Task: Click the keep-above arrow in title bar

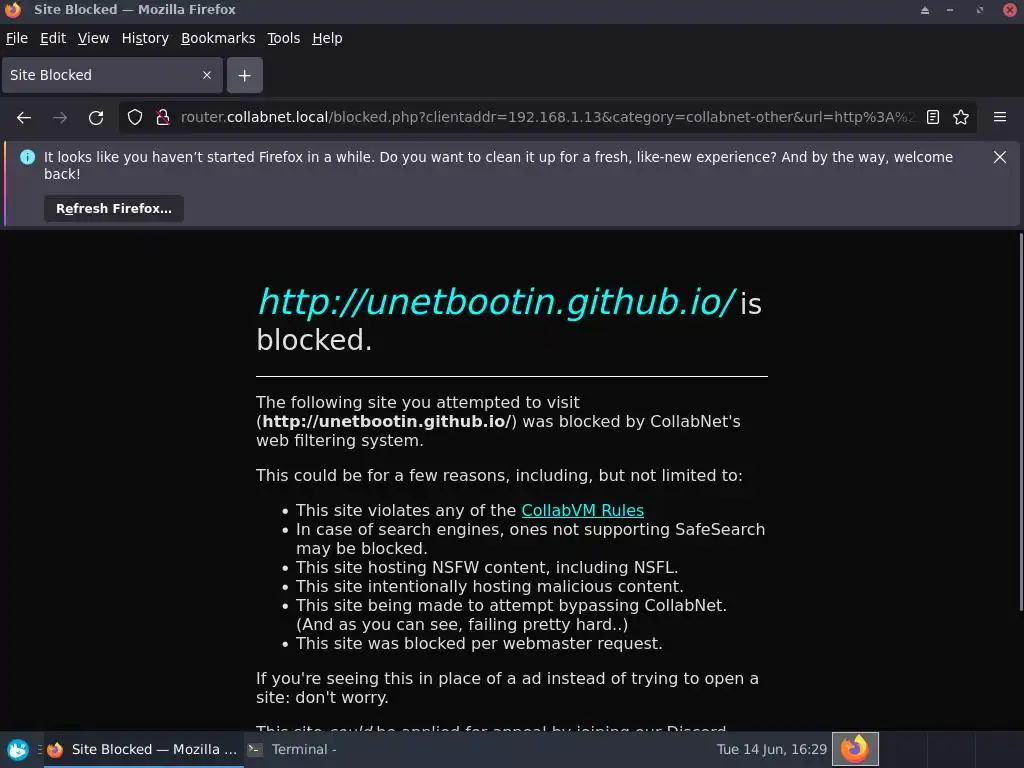Action: pyautogui.click(x=925, y=10)
